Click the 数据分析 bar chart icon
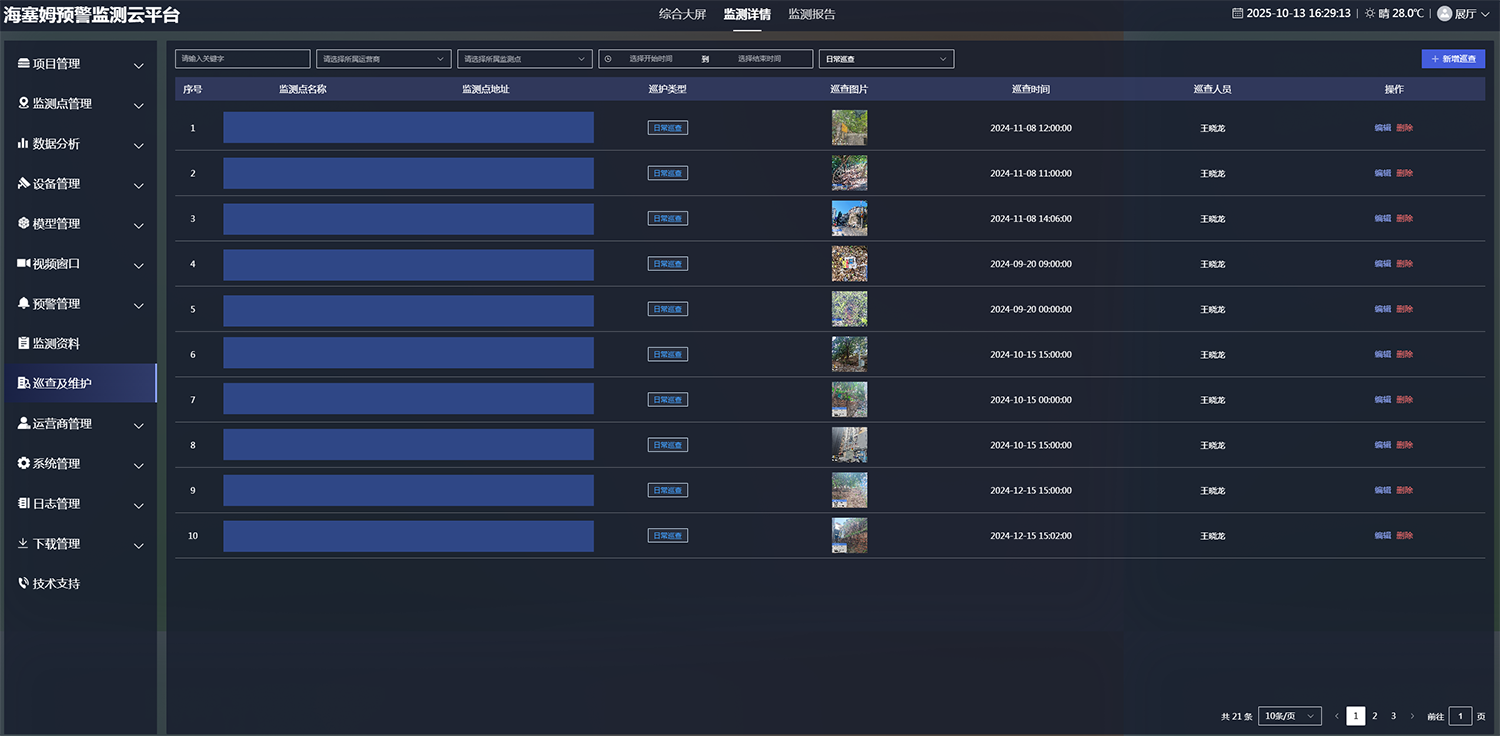Image resolution: width=1500 pixels, height=736 pixels. tap(24, 144)
